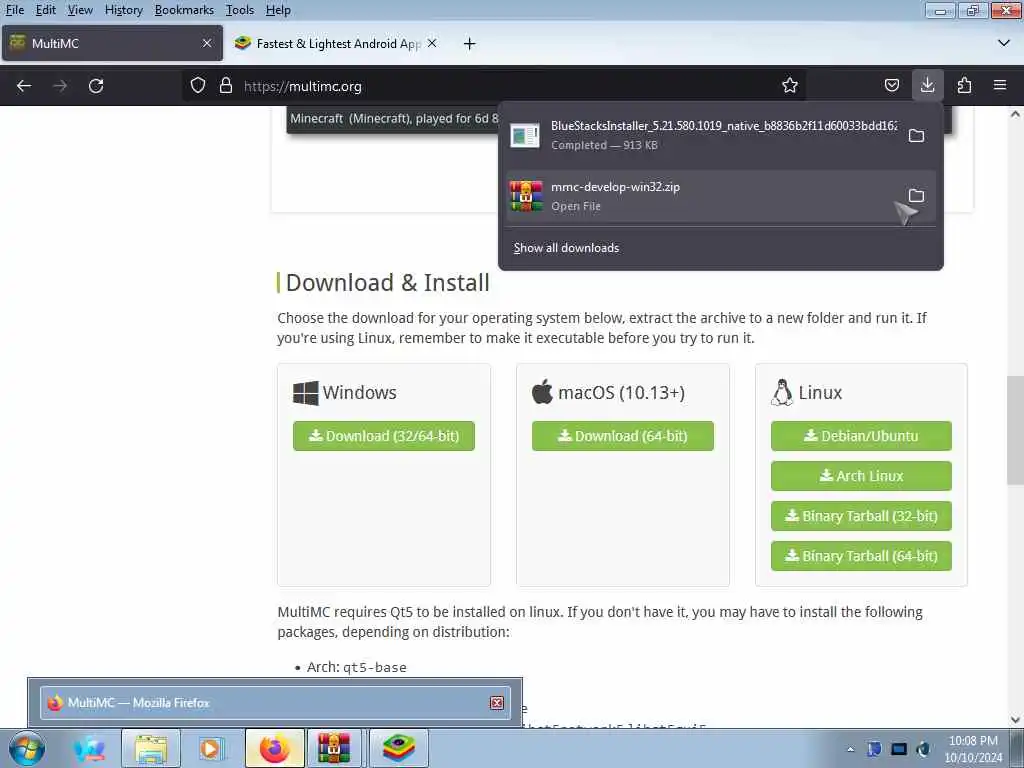Bookmark this page with the star icon

(x=790, y=86)
